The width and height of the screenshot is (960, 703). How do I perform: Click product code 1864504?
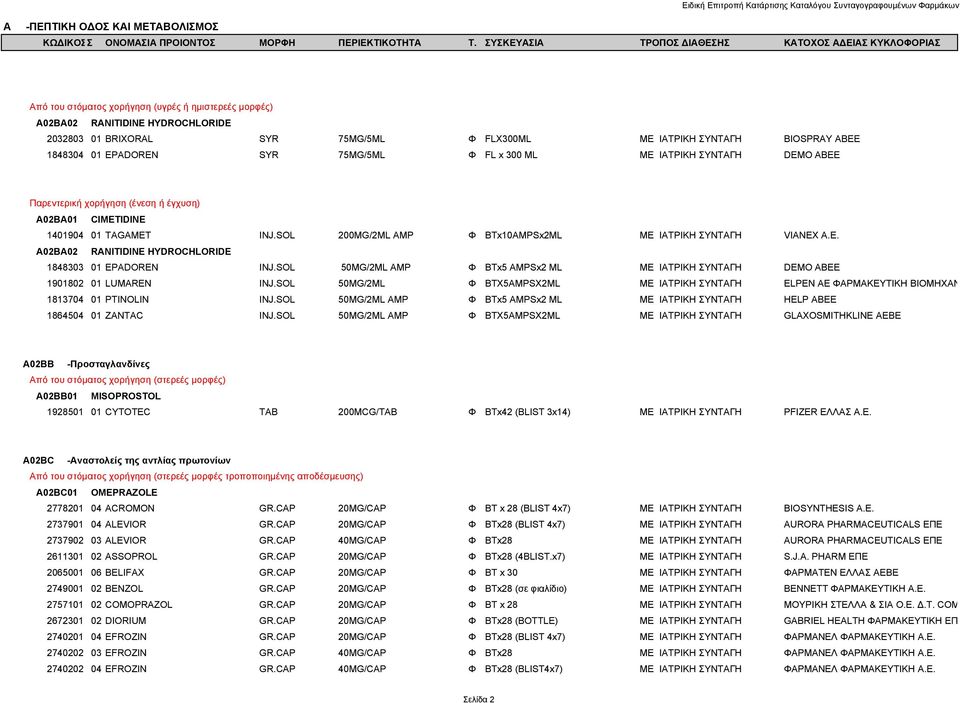tap(65, 315)
